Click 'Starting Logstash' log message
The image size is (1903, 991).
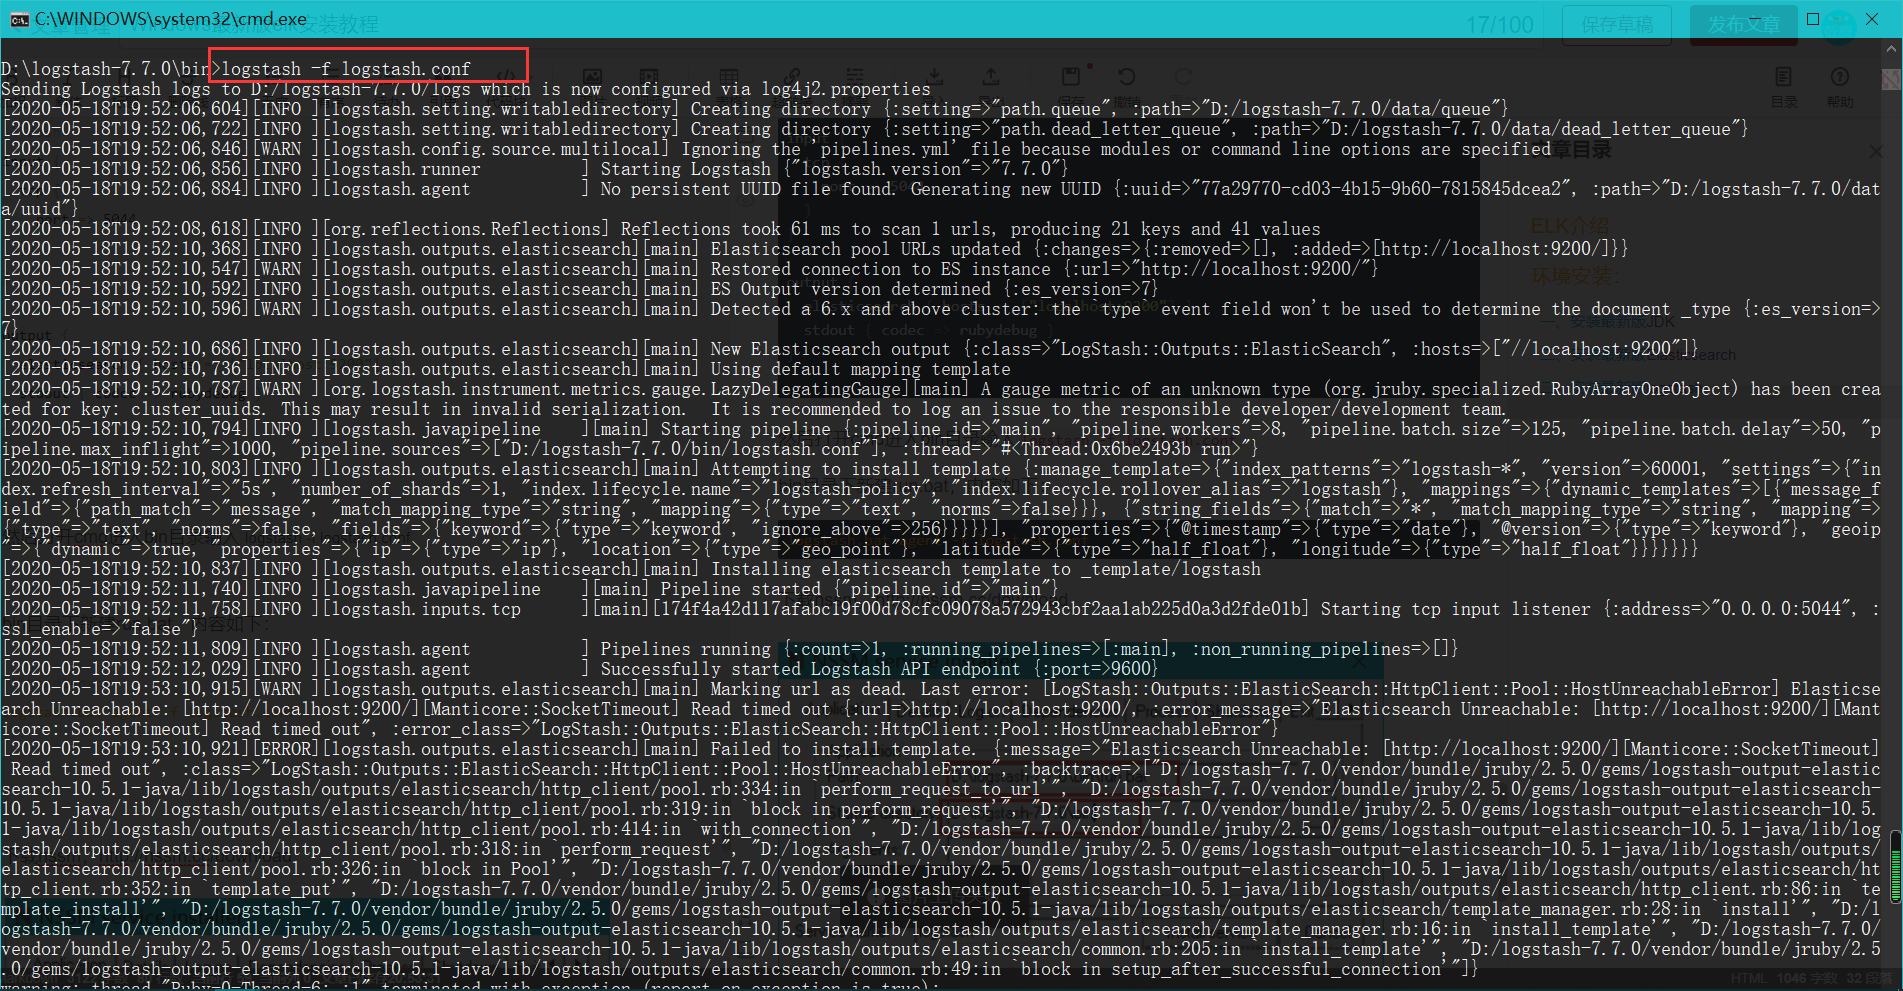click(x=686, y=169)
